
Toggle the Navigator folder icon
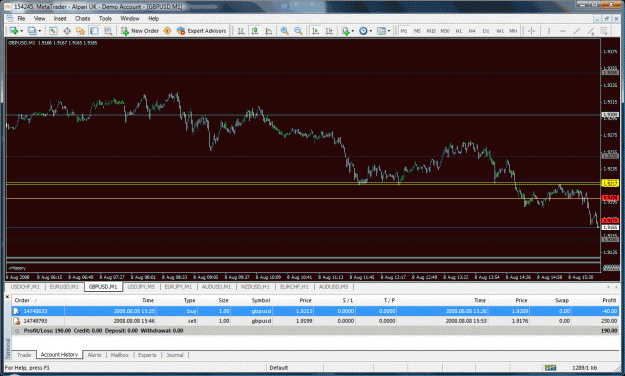[81, 31]
